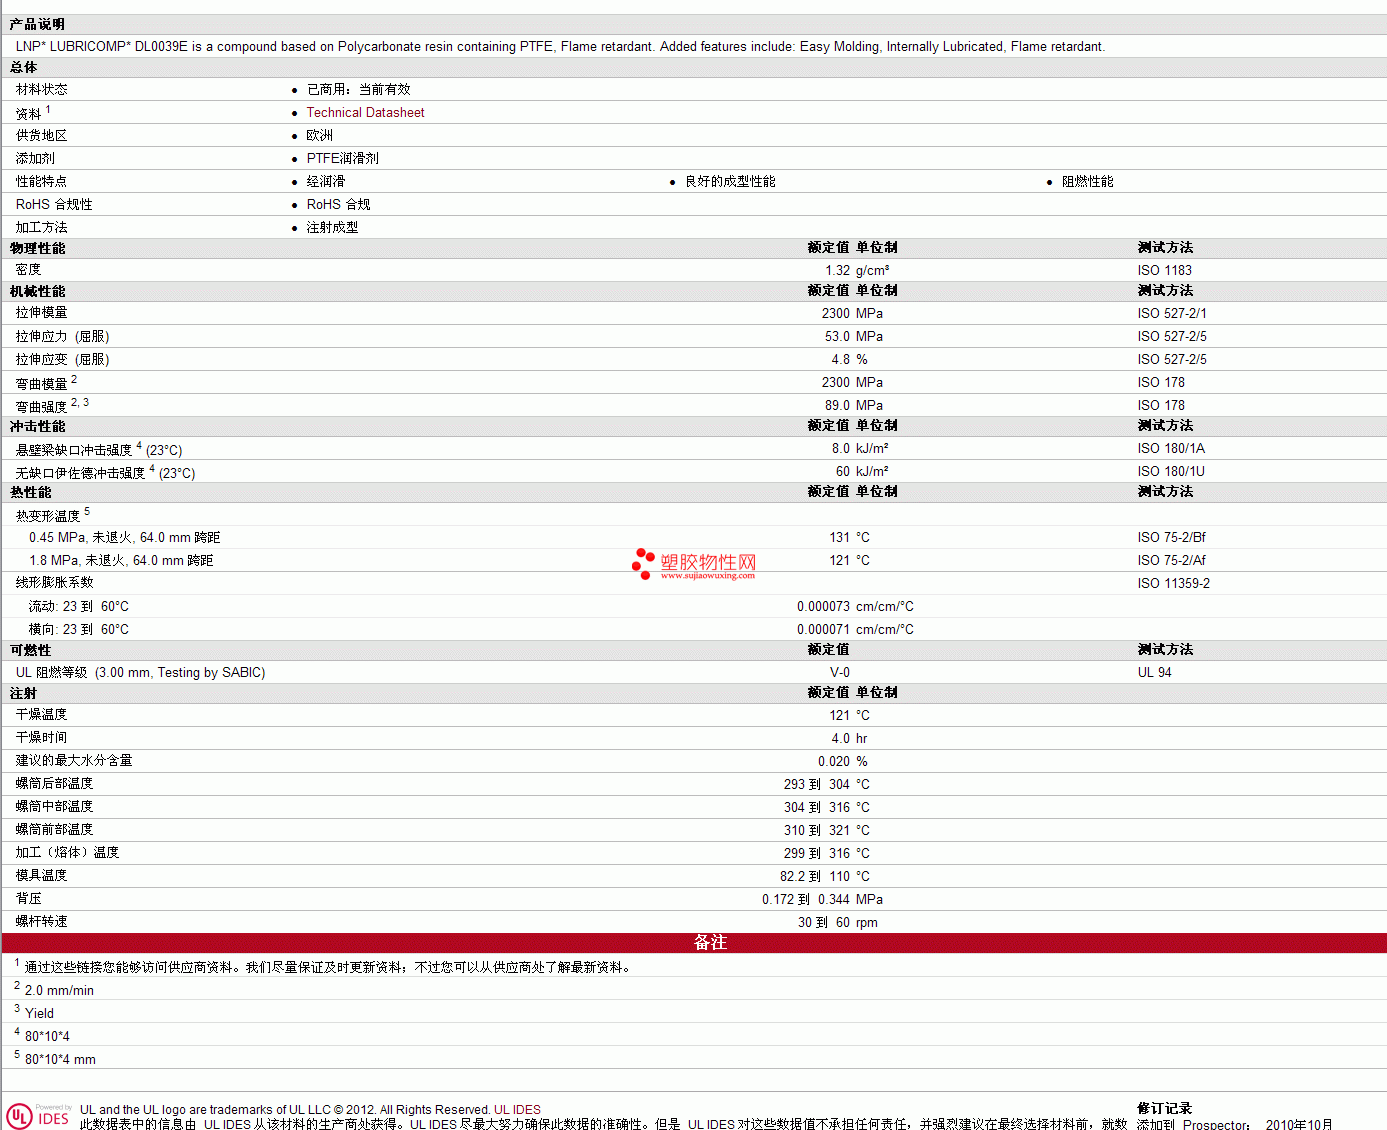Select the 131 °C deflection temperature value
Viewport: 1387px width, 1130px height.
[850, 538]
